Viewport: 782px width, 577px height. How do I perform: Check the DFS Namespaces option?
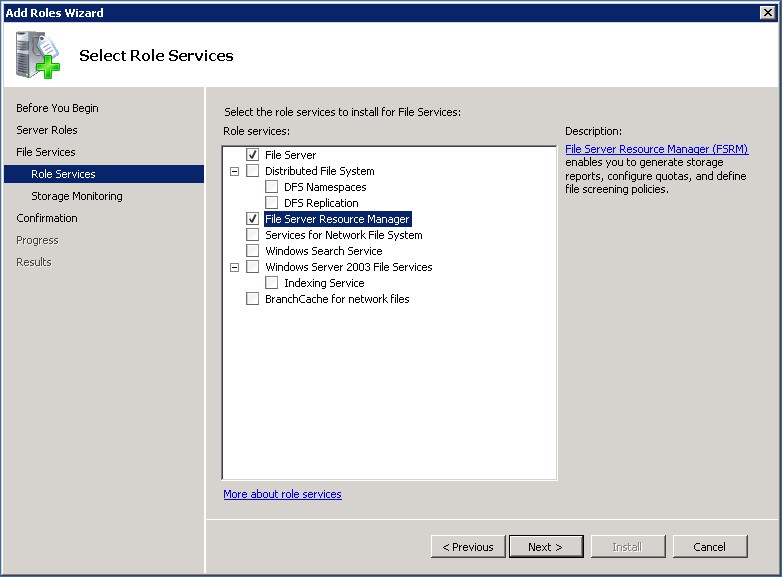[x=272, y=187]
